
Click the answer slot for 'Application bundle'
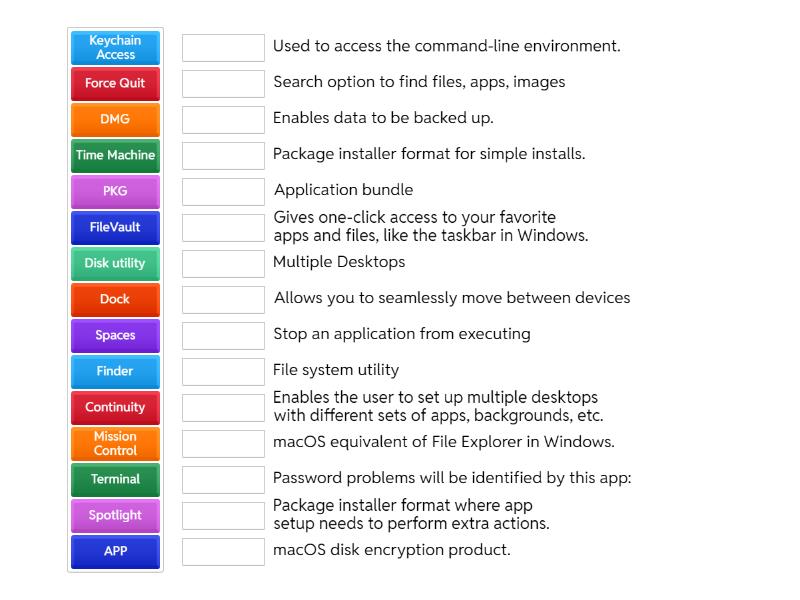(223, 192)
